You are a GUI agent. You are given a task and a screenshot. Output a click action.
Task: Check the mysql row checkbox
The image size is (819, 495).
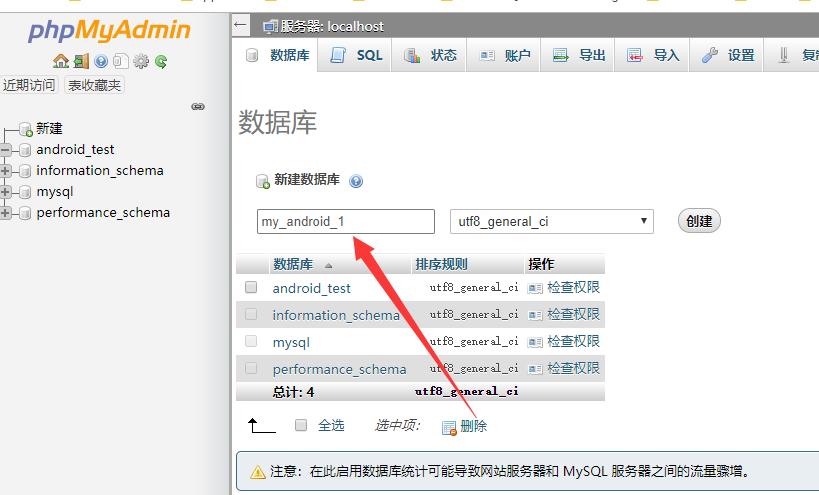[x=251, y=341]
